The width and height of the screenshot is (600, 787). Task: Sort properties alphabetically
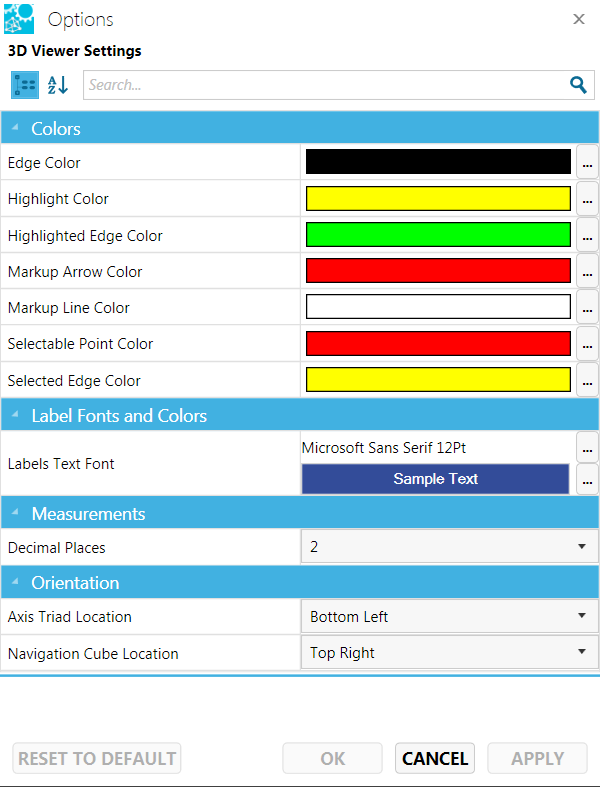[58, 85]
